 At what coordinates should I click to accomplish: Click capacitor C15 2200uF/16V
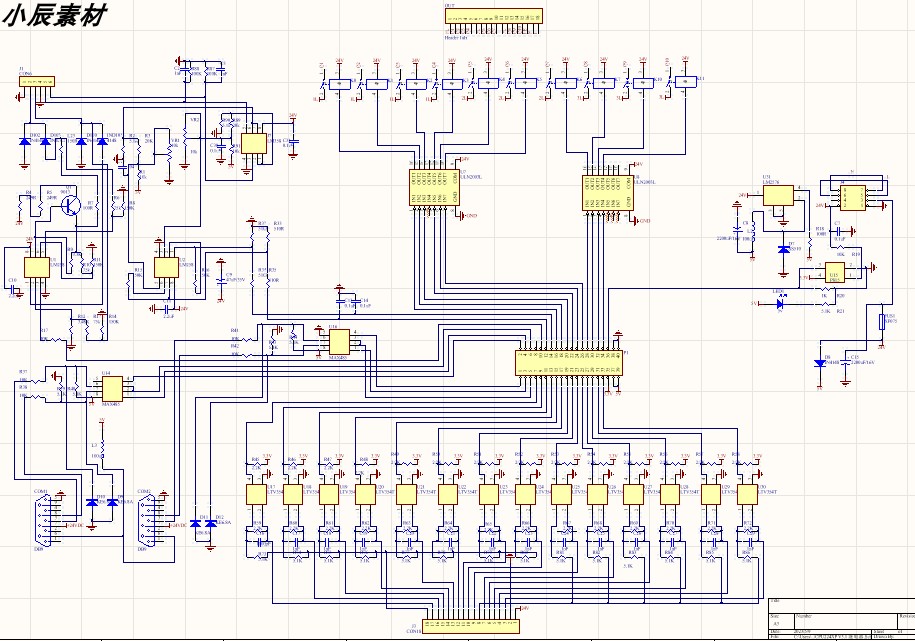[846, 362]
